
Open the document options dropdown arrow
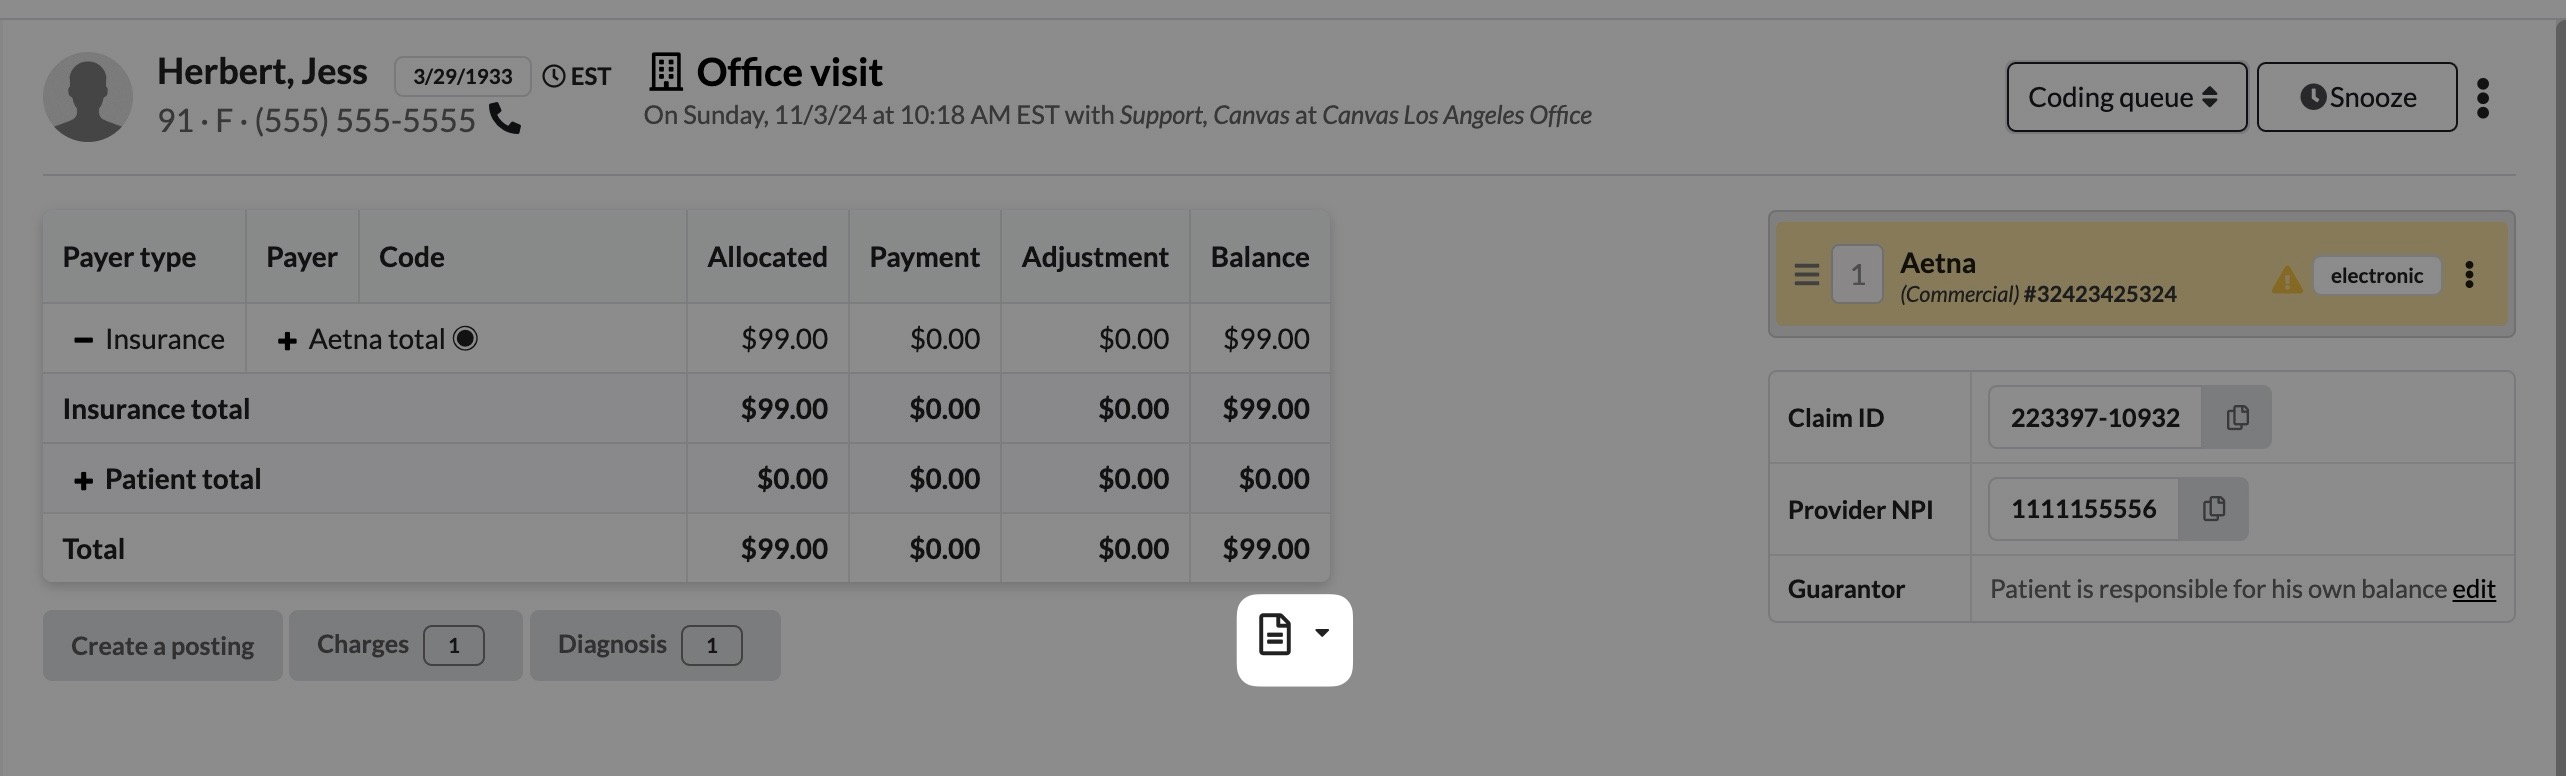coord(1322,633)
